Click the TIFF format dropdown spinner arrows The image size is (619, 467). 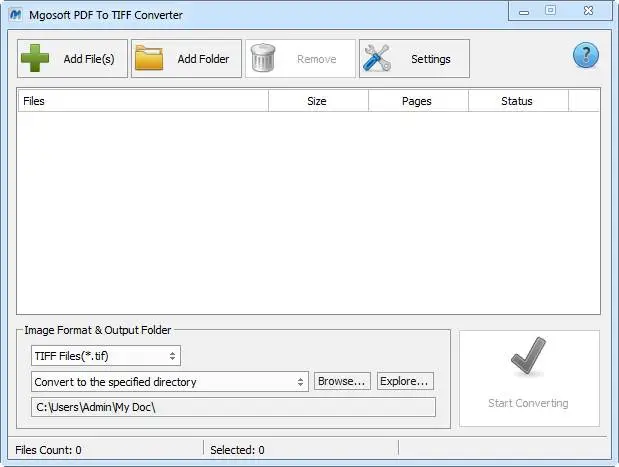[x=173, y=356]
